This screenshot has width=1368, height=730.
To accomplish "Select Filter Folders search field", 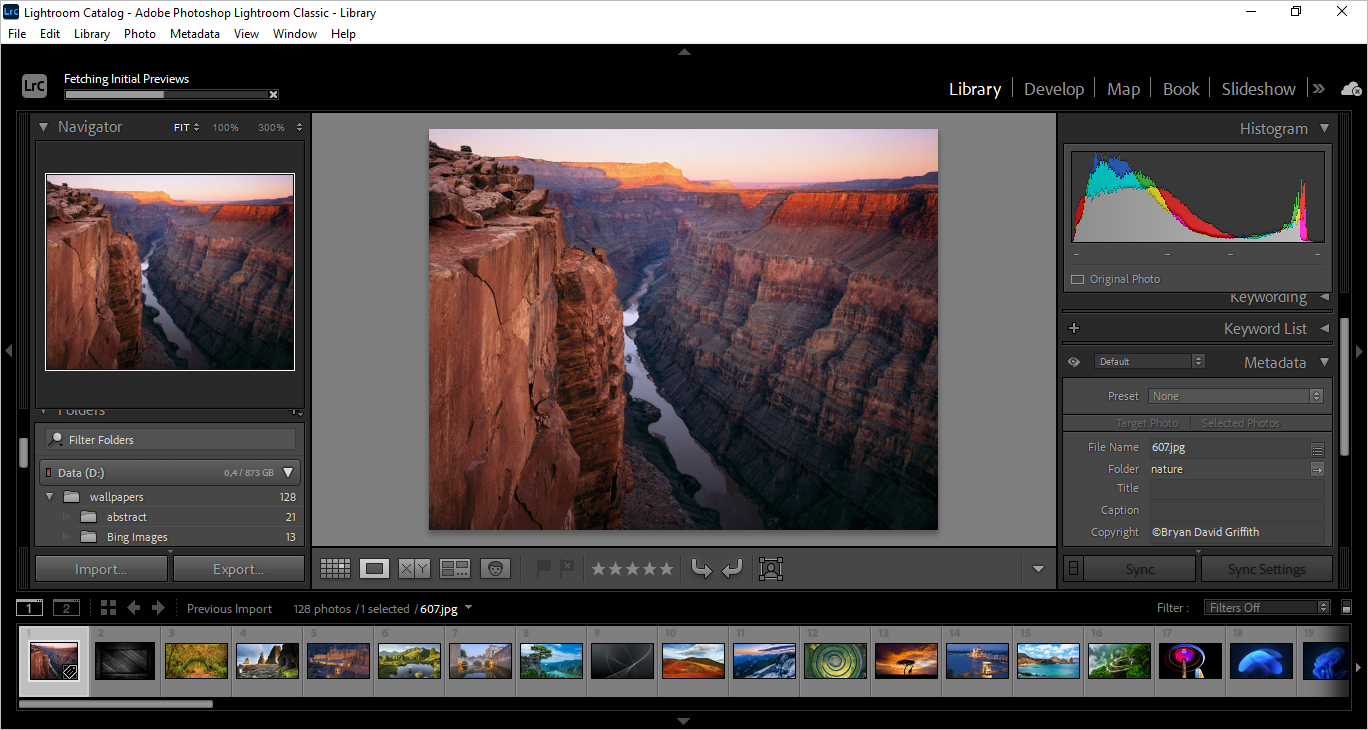I will point(170,440).
